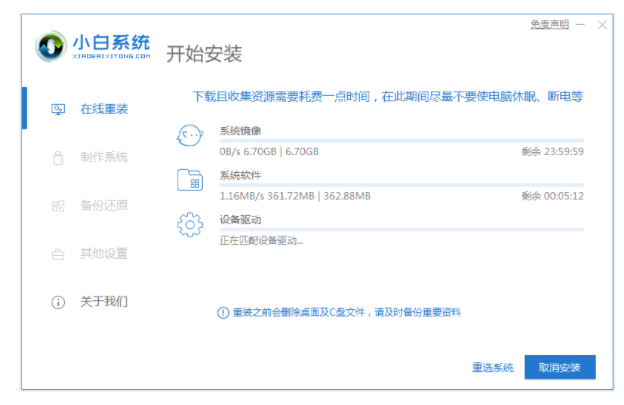Click the lock icon beside 其他设置

click(58, 254)
